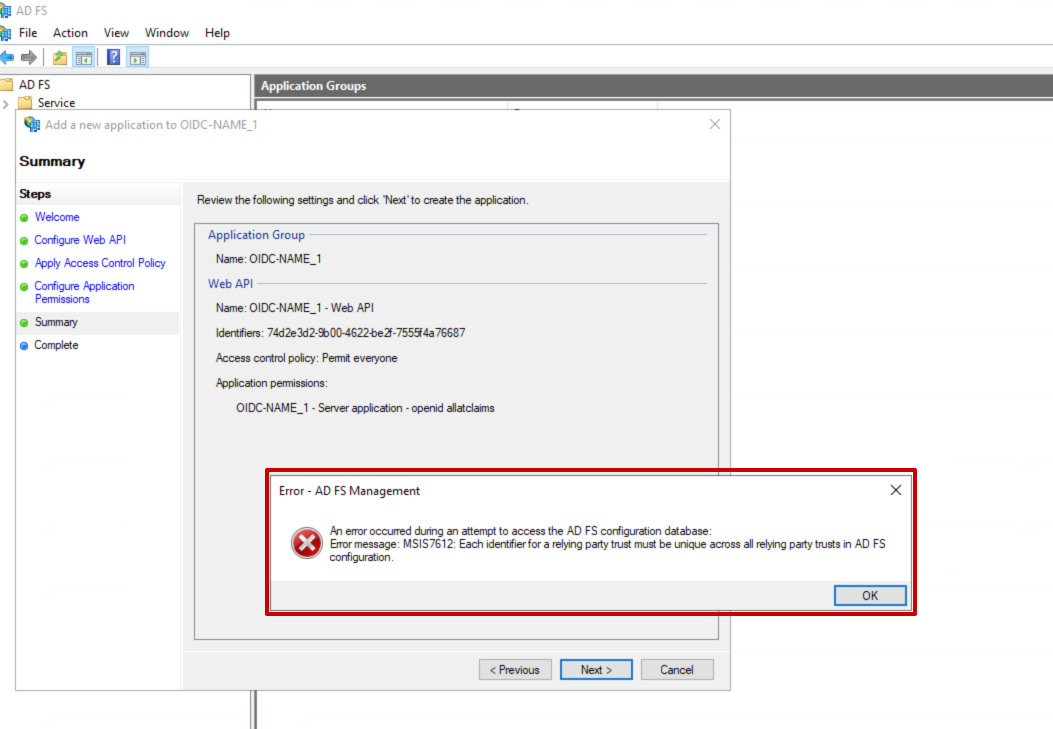Viewport: 1053px width, 729px height.
Task: Close the Add a new application wizard
Action: pos(715,124)
